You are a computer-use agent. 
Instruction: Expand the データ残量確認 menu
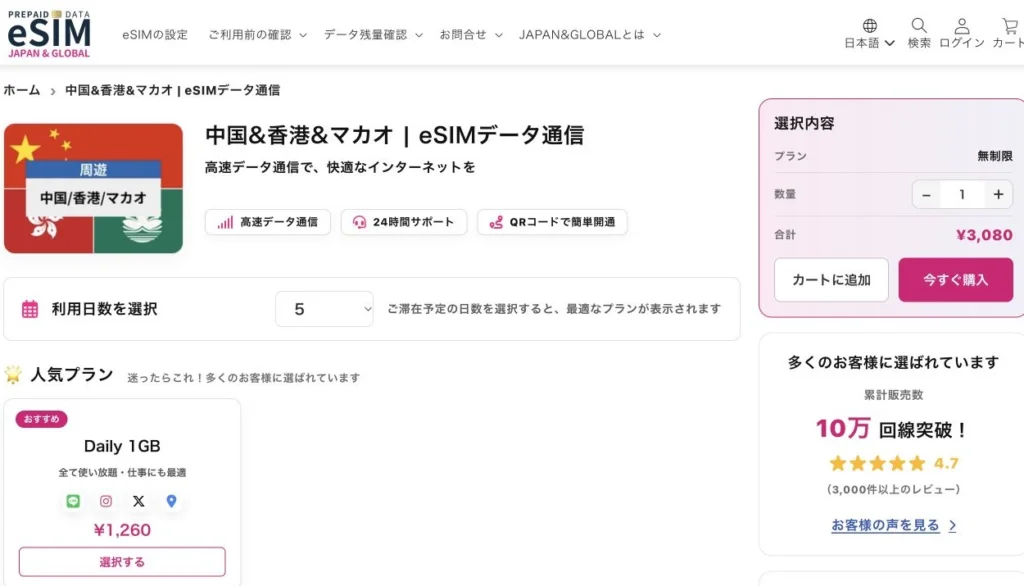tap(373, 35)
